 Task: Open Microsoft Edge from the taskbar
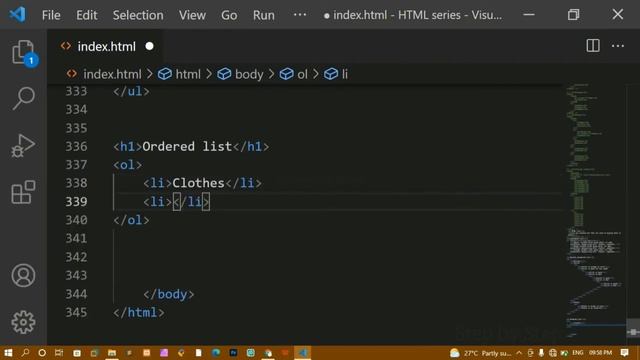coord(216,353)
